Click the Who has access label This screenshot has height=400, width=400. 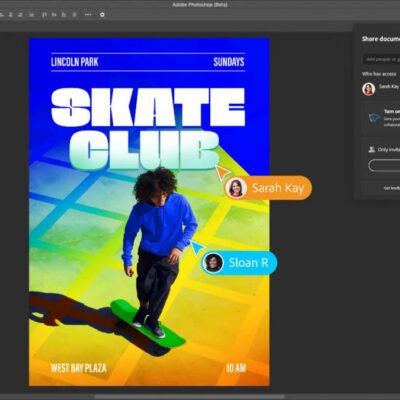click(379, 74)
